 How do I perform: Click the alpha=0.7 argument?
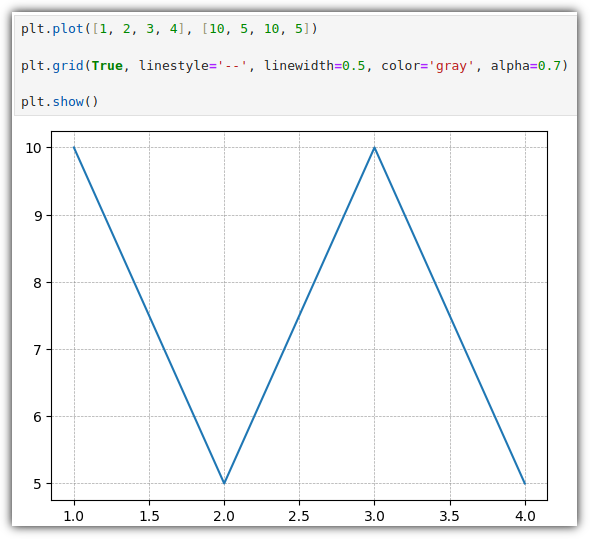point(526,65)
